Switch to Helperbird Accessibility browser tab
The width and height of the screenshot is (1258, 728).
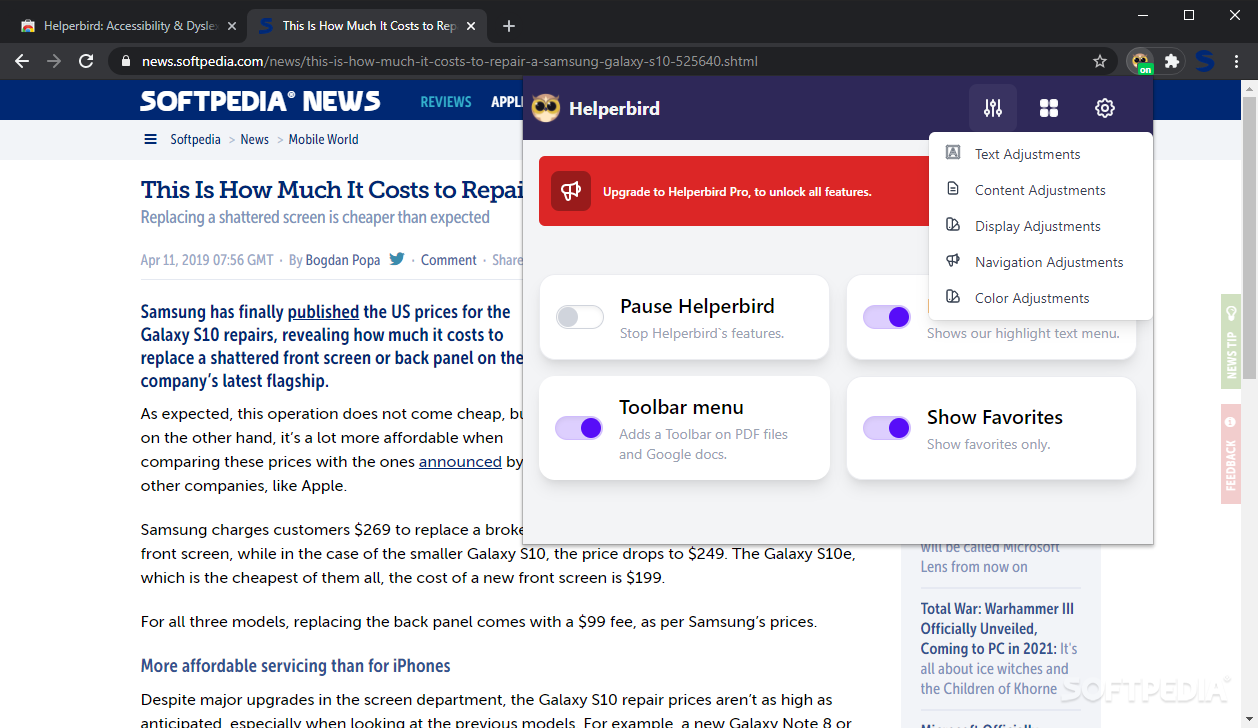pos(128,26)
